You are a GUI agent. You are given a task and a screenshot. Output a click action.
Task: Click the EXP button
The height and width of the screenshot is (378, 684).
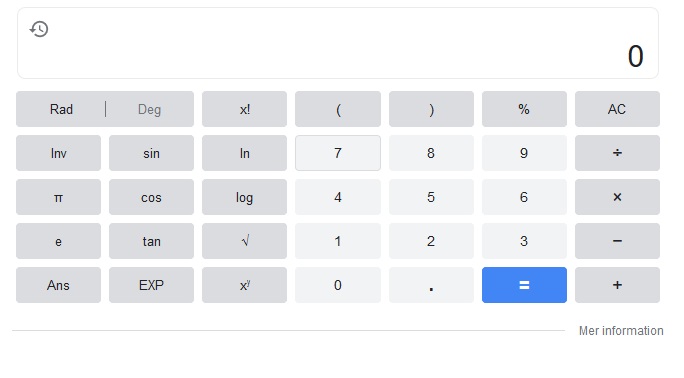tap(151, 285)
